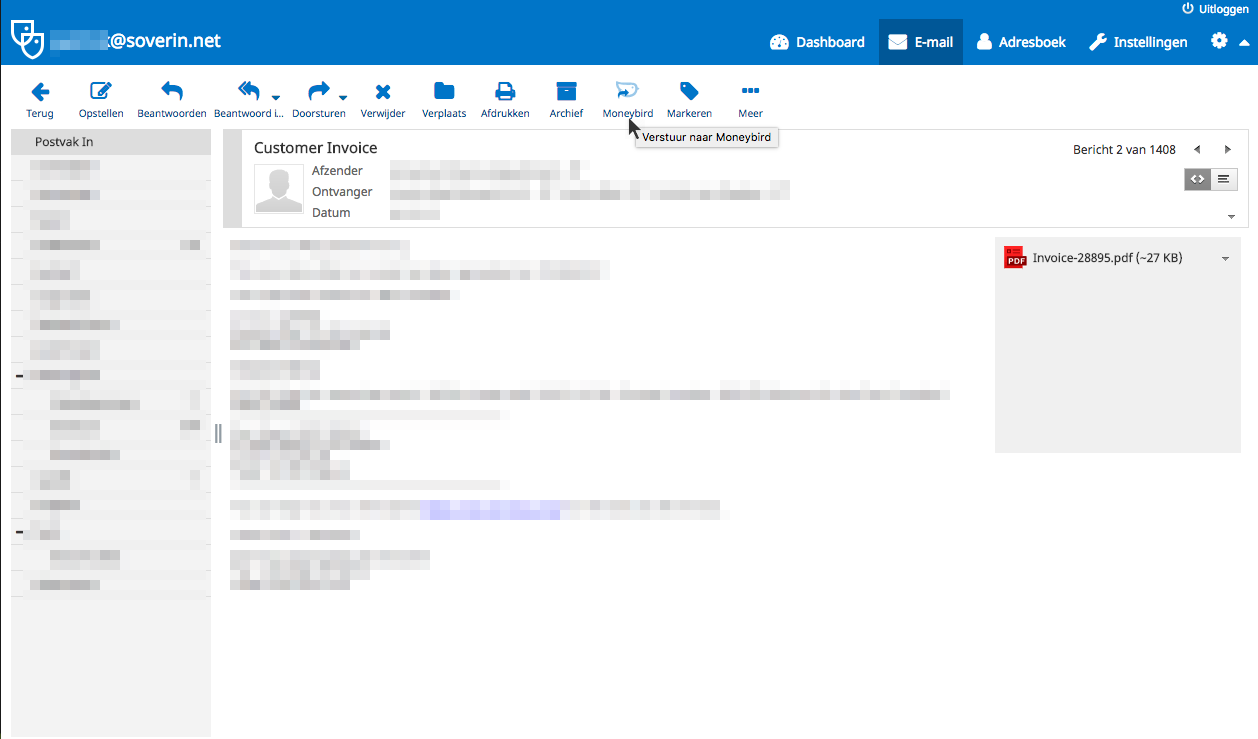Switch to plain text message view
This screenshot has height=739, width=1258.
tap(1222, 179)
